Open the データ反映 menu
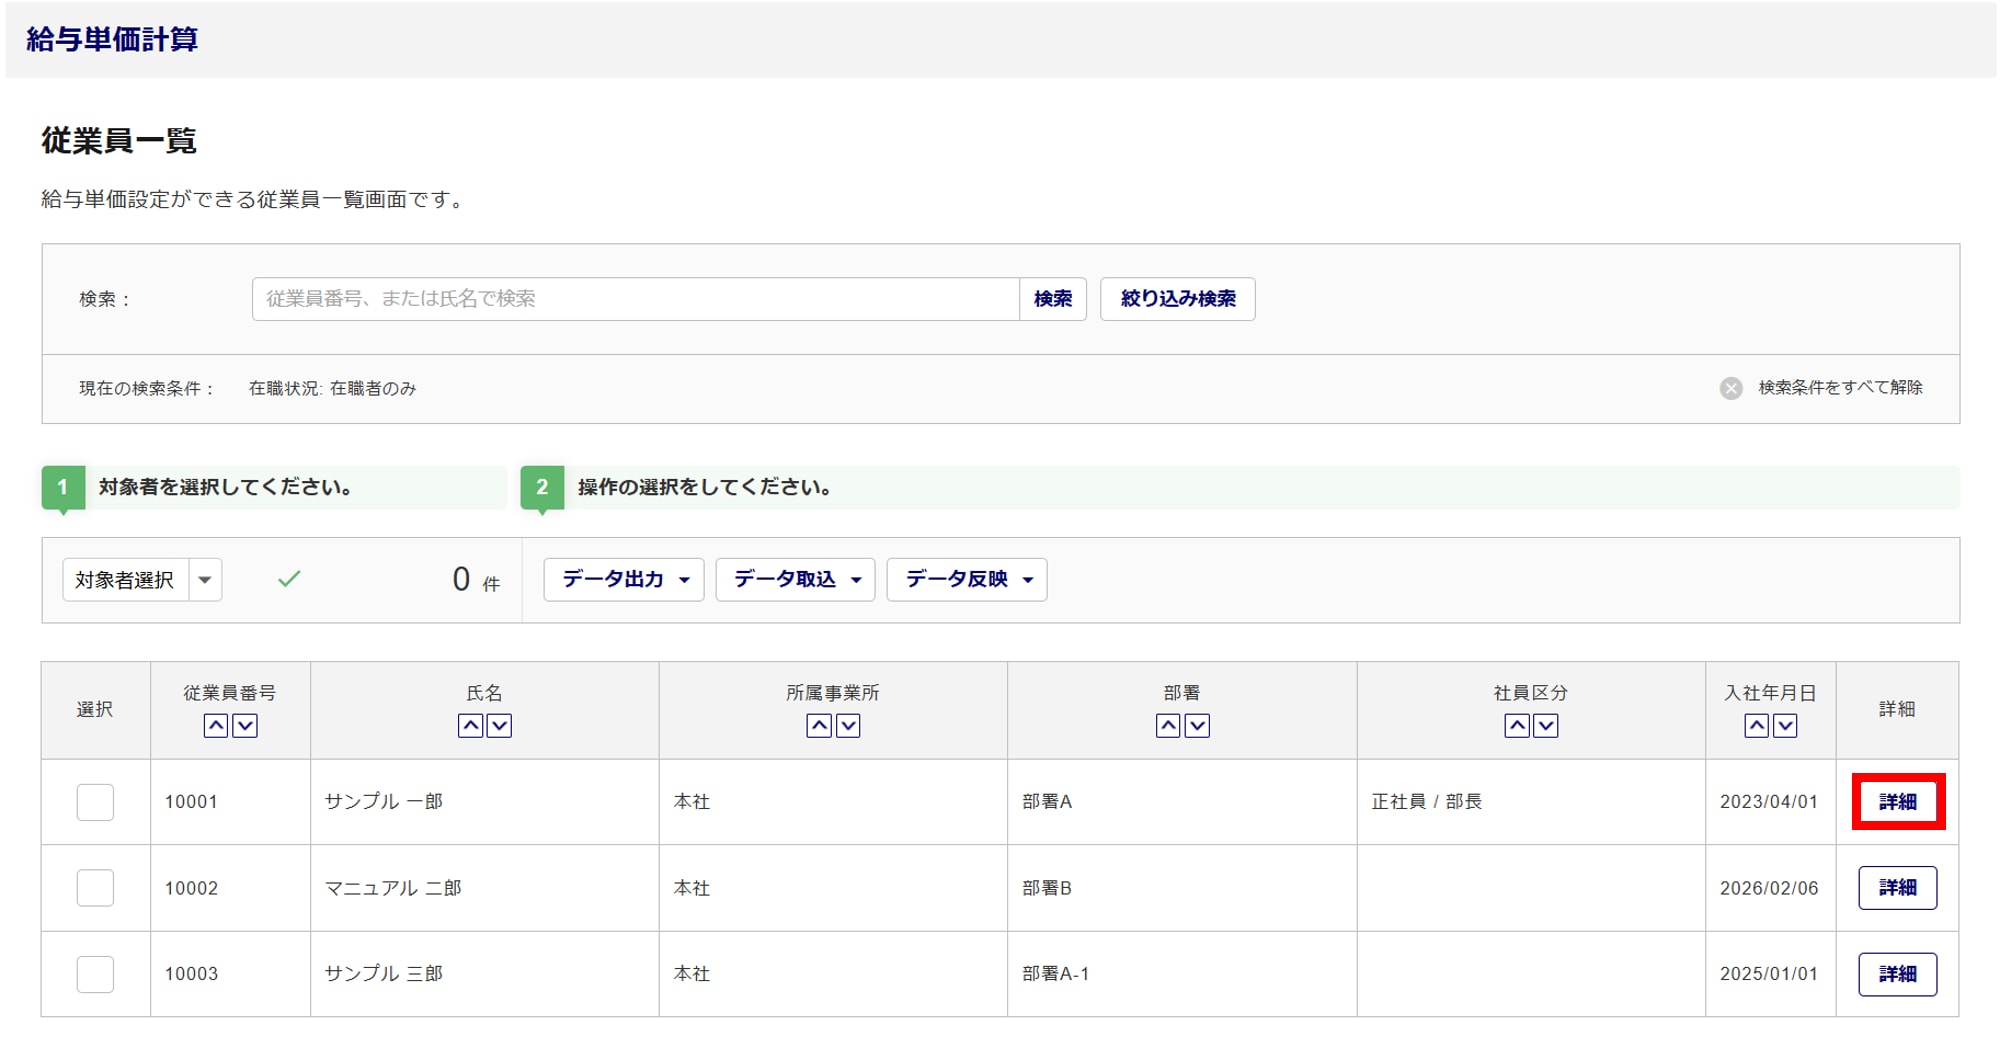2000x1048 pixels. (967, 580)
